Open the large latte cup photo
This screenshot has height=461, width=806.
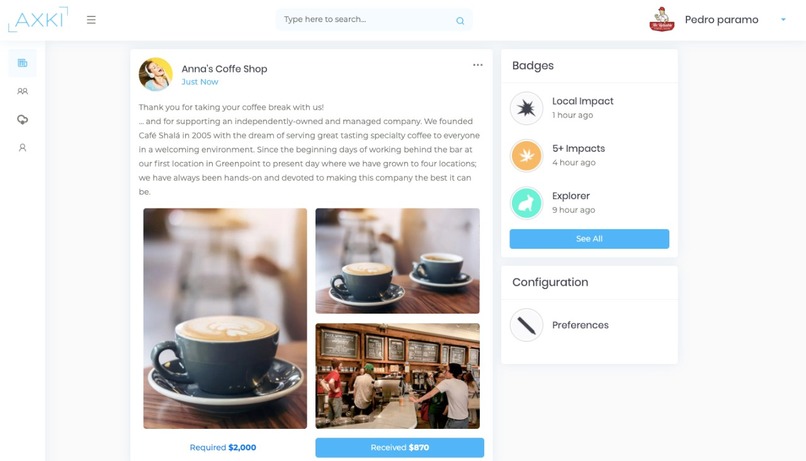click(225, 318)
